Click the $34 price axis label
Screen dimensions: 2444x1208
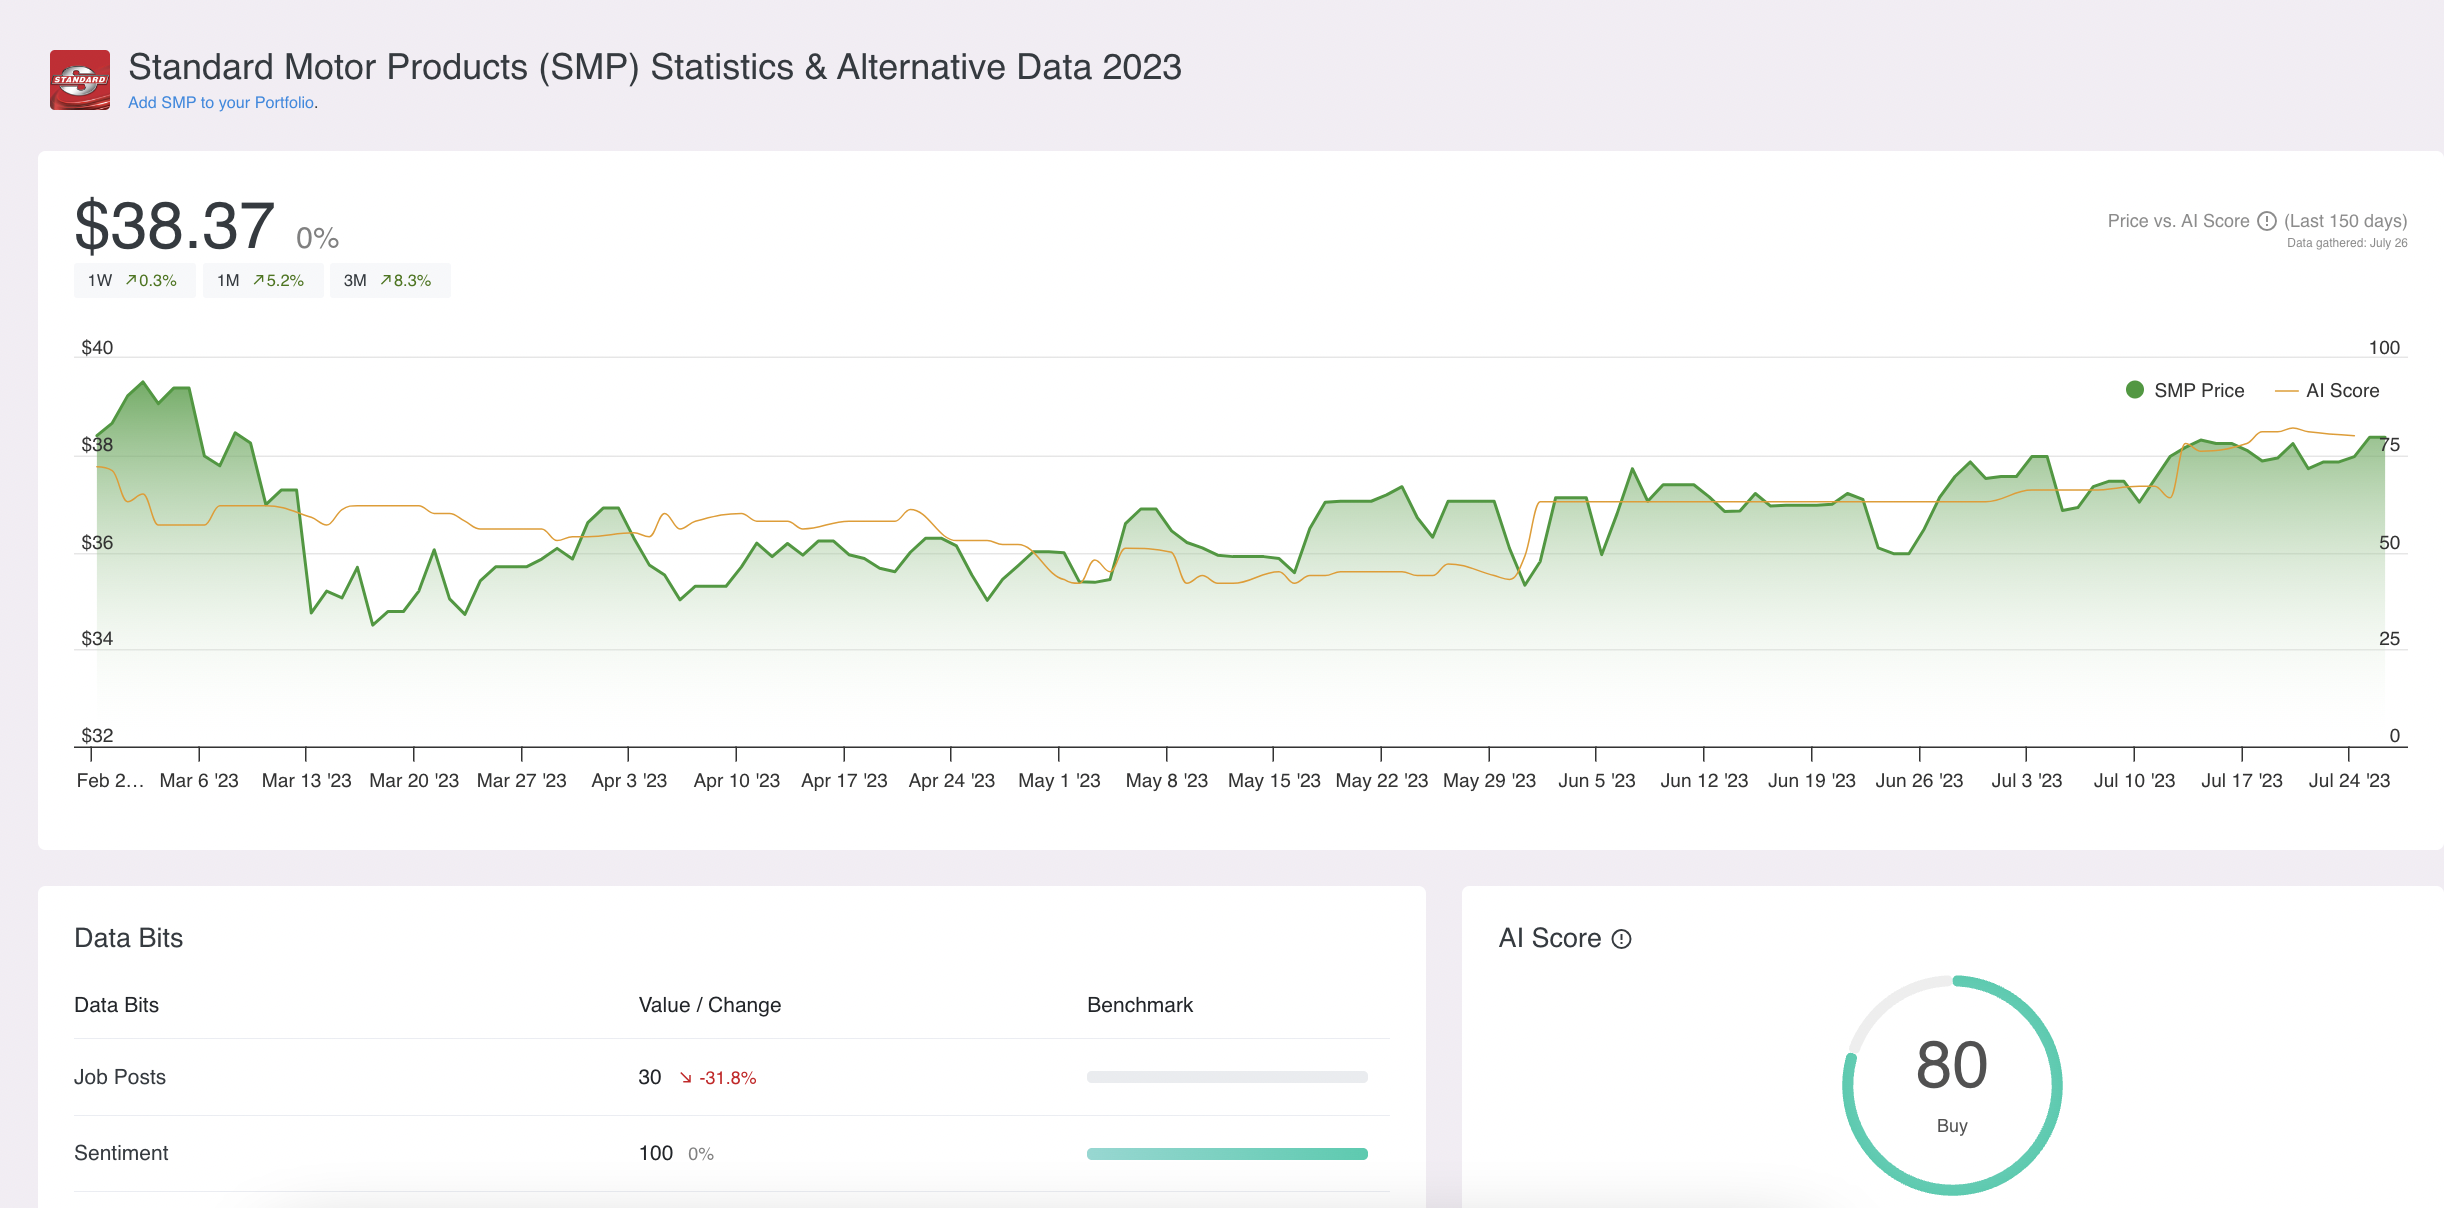pyautogui.click(x=97, y=639)
